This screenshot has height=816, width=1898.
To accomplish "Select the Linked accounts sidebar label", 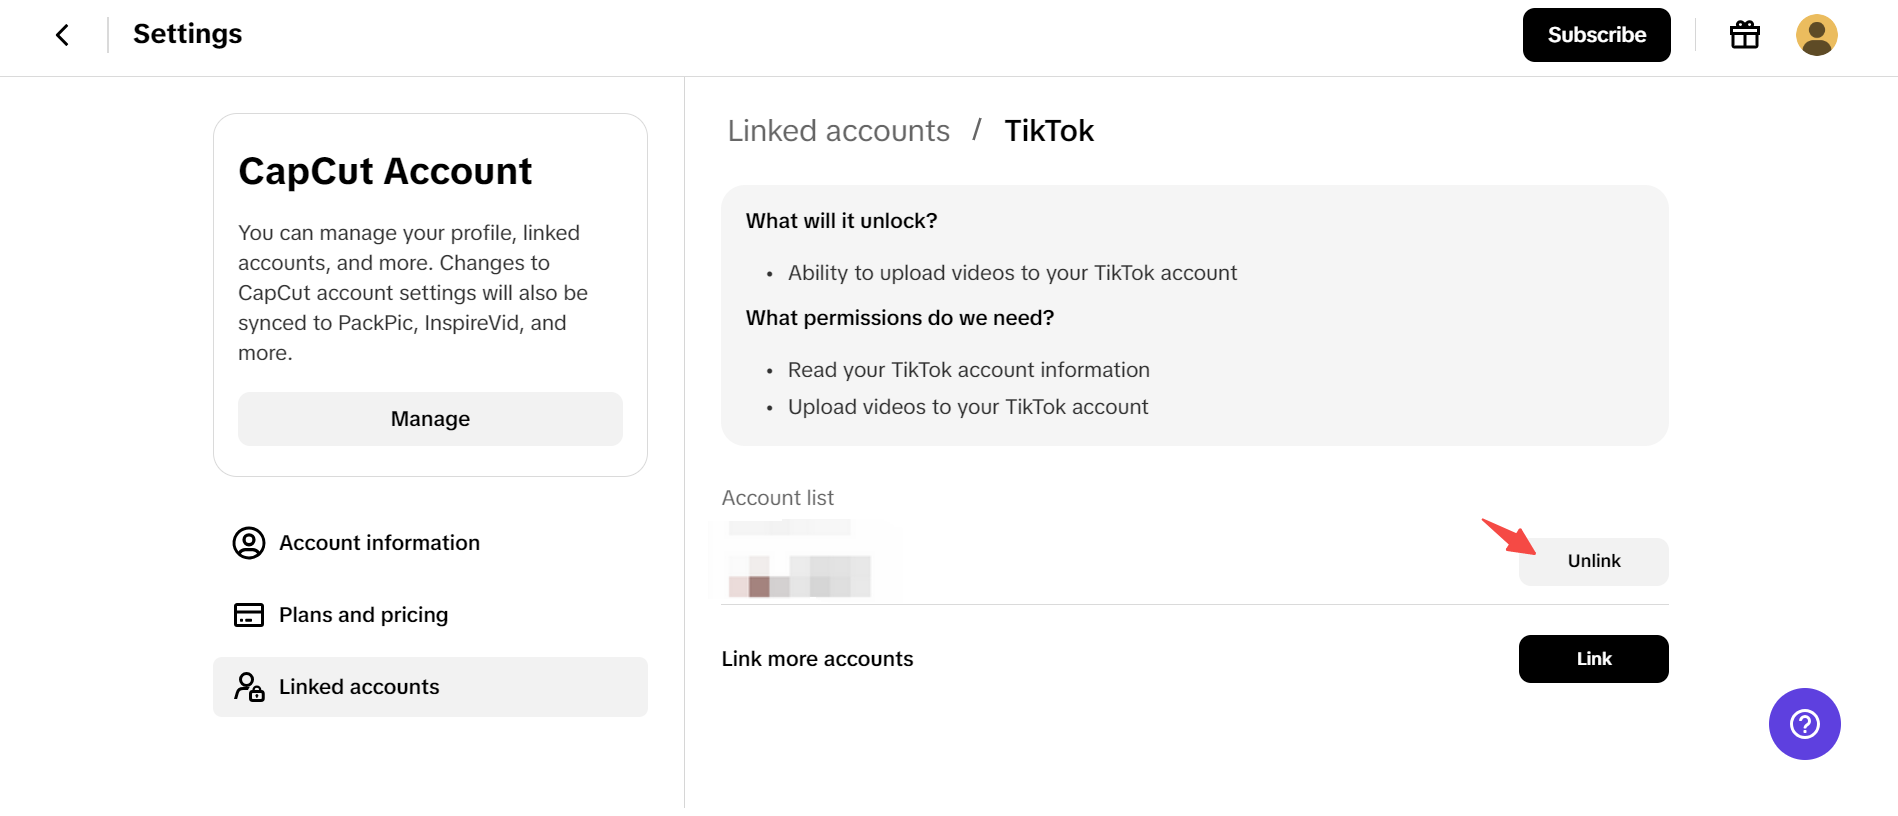I will [x=359, y=687].
